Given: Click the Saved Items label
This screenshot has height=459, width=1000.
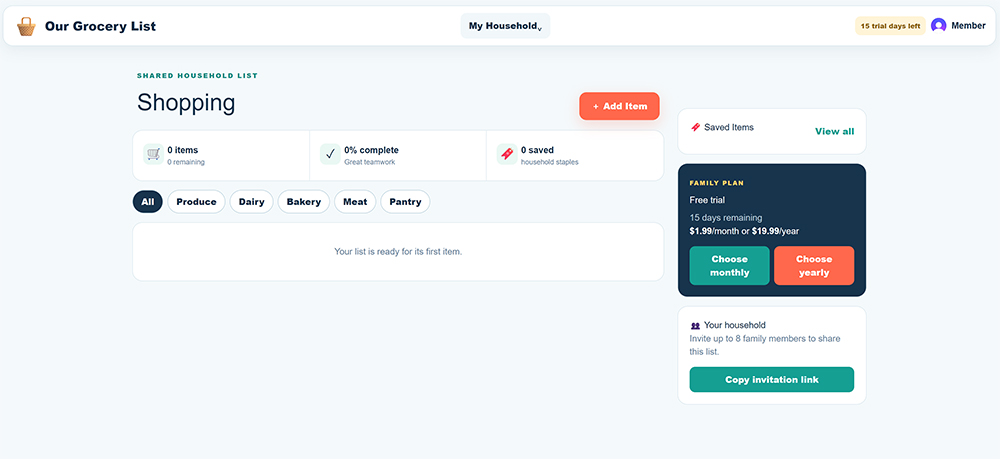Looking at the screenshot, I should [x=729, y=127].
